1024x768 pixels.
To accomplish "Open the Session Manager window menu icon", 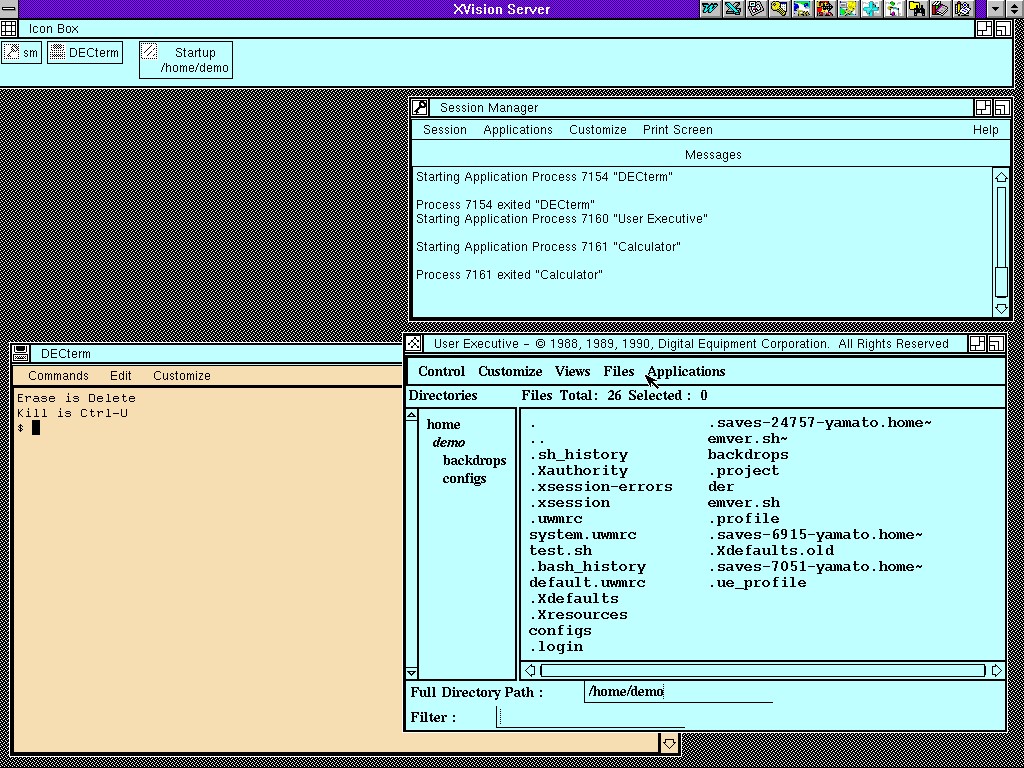I will pos(420,108).
